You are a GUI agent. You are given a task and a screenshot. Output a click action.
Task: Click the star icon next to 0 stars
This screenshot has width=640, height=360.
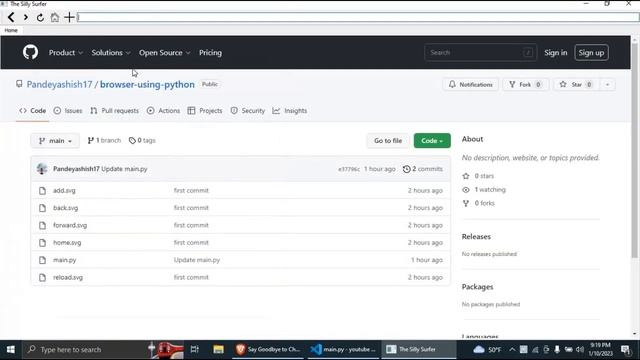click(466, 176)
